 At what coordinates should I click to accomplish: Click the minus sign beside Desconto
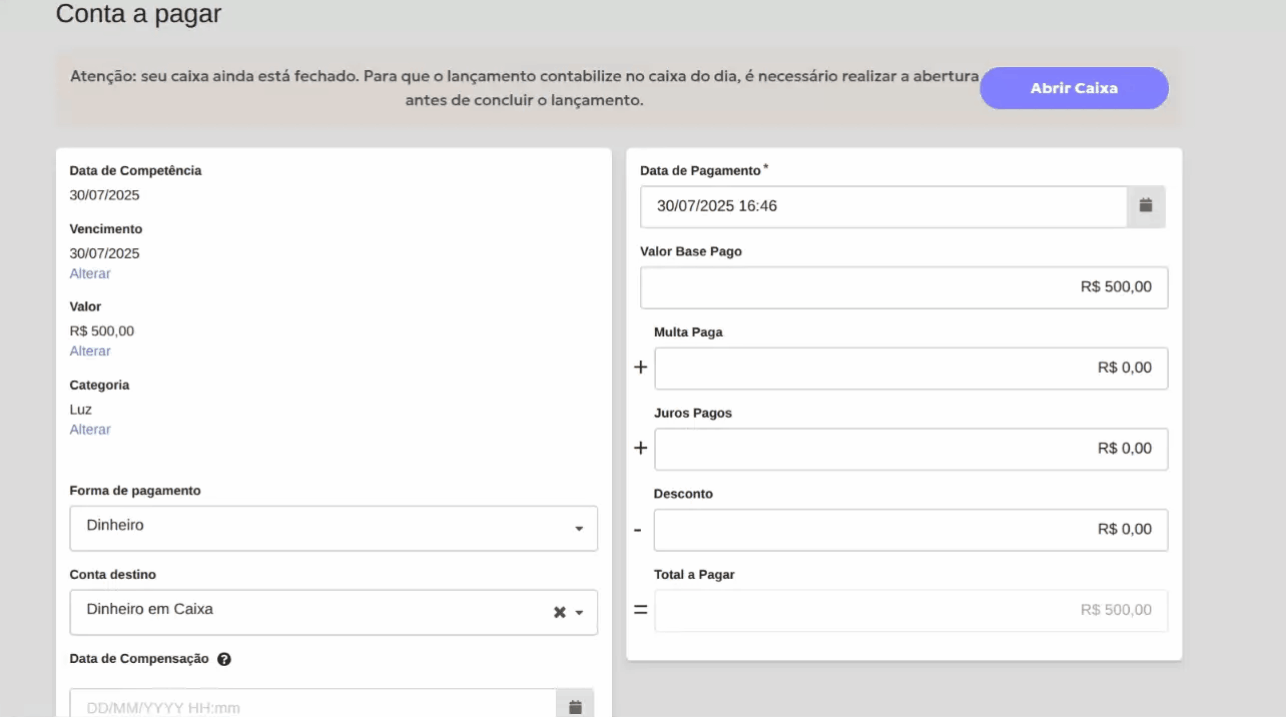pyautogui.click(x=638, y=530)
